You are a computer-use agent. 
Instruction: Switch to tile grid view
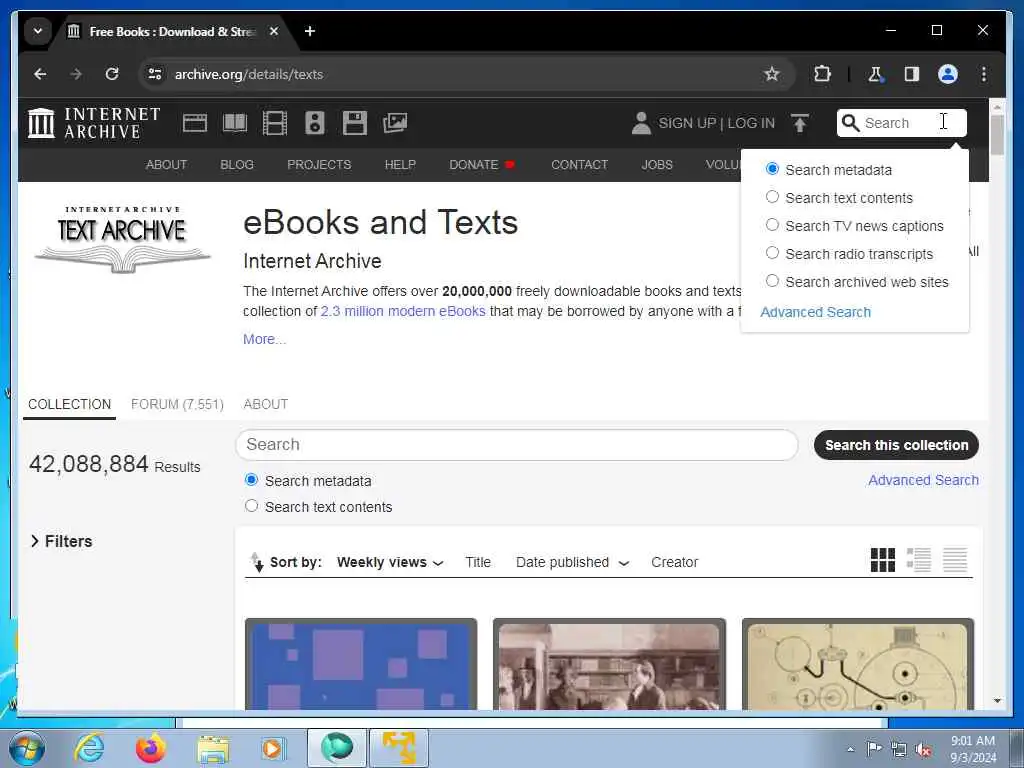pyautogui.click(x=883, y=560)
